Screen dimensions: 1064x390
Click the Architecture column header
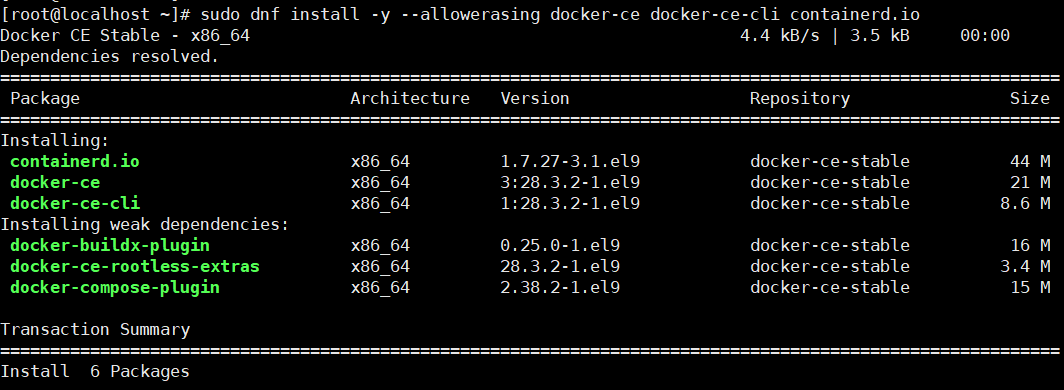point(410,98)
